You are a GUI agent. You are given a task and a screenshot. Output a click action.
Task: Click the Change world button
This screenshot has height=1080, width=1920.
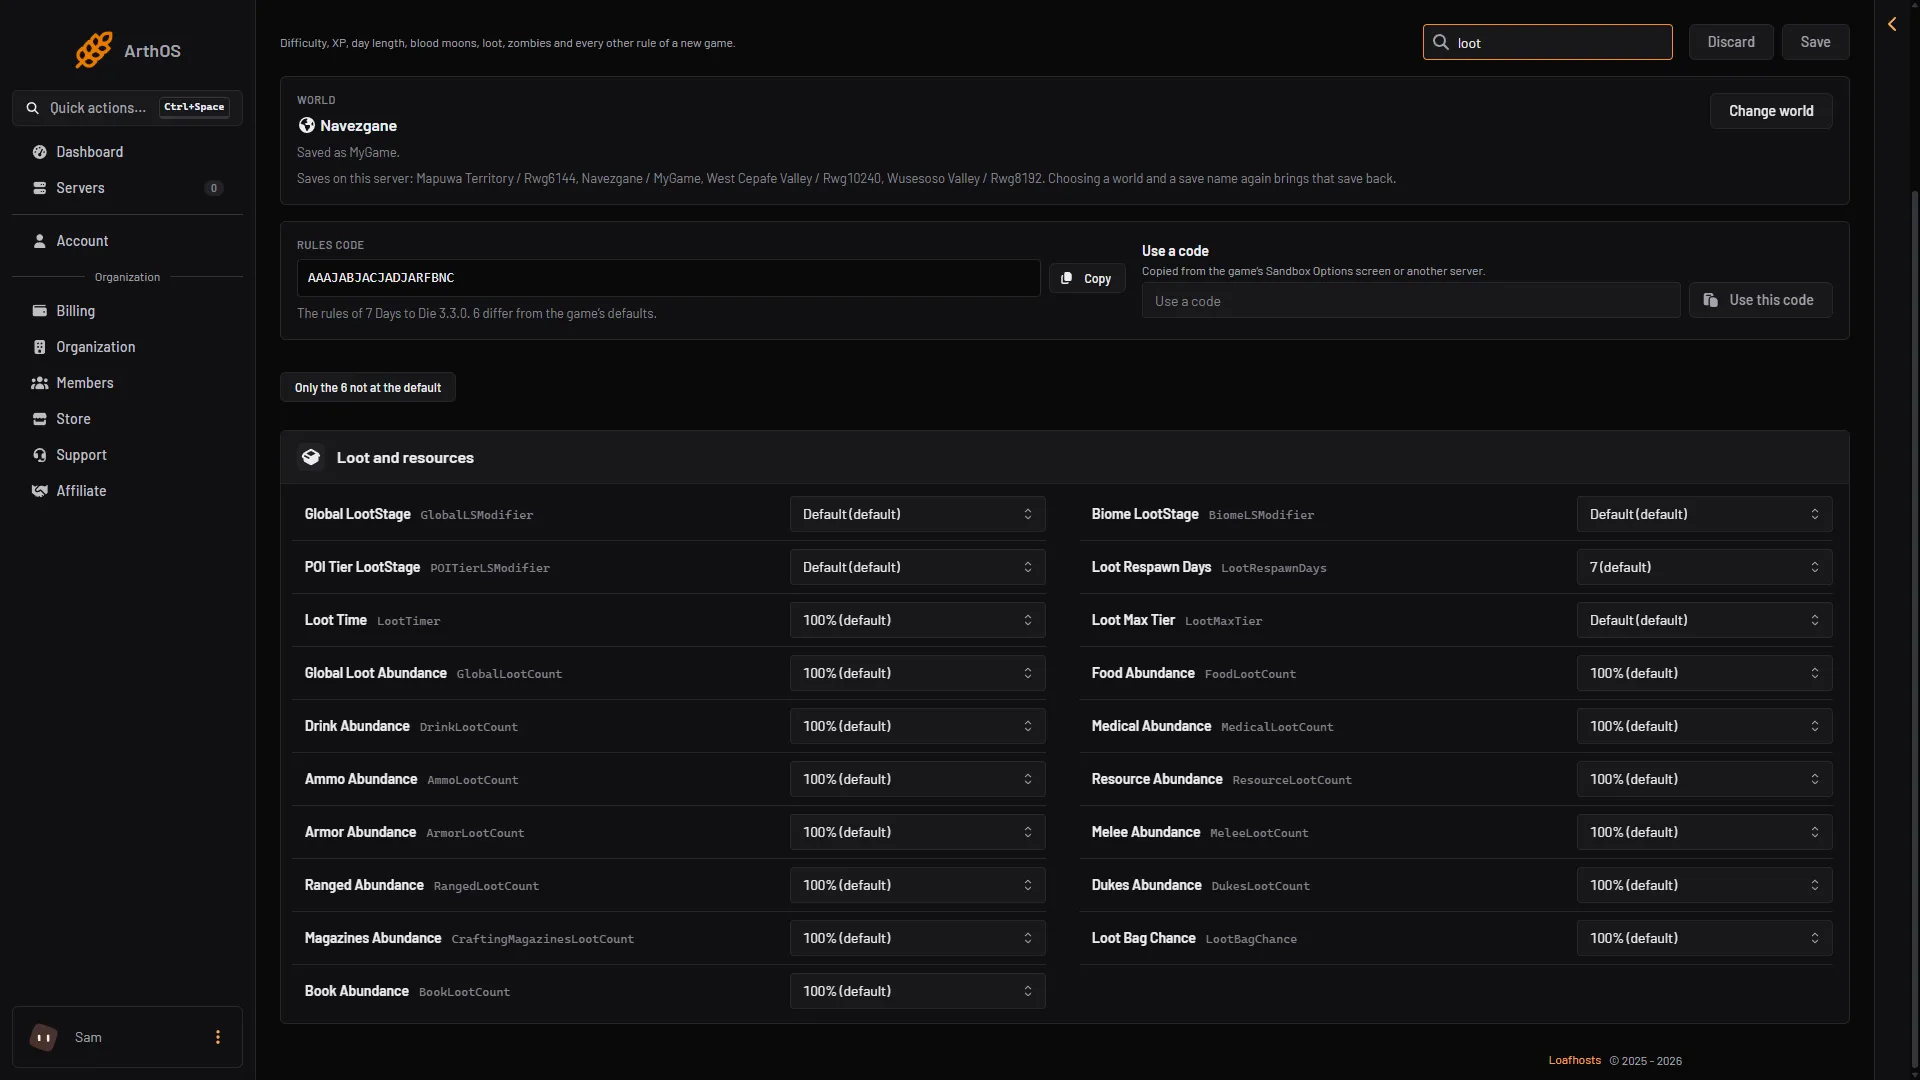[x=1771, y=111]
